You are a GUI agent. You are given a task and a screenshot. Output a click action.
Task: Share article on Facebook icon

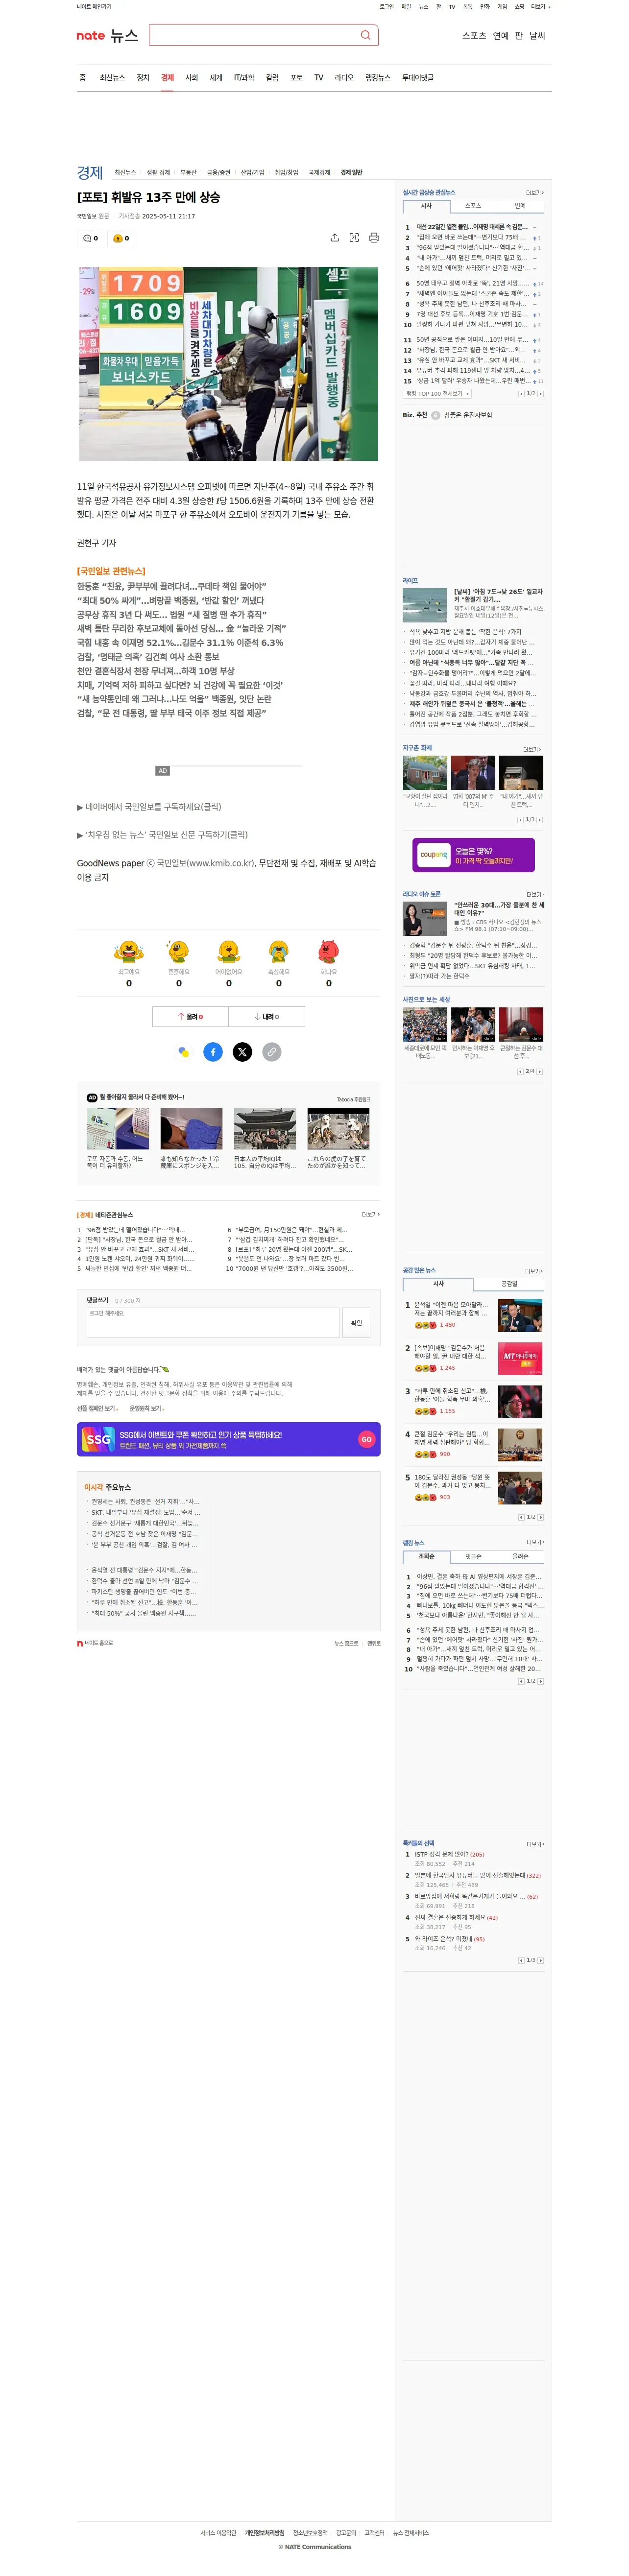(x=213, y=1052)
